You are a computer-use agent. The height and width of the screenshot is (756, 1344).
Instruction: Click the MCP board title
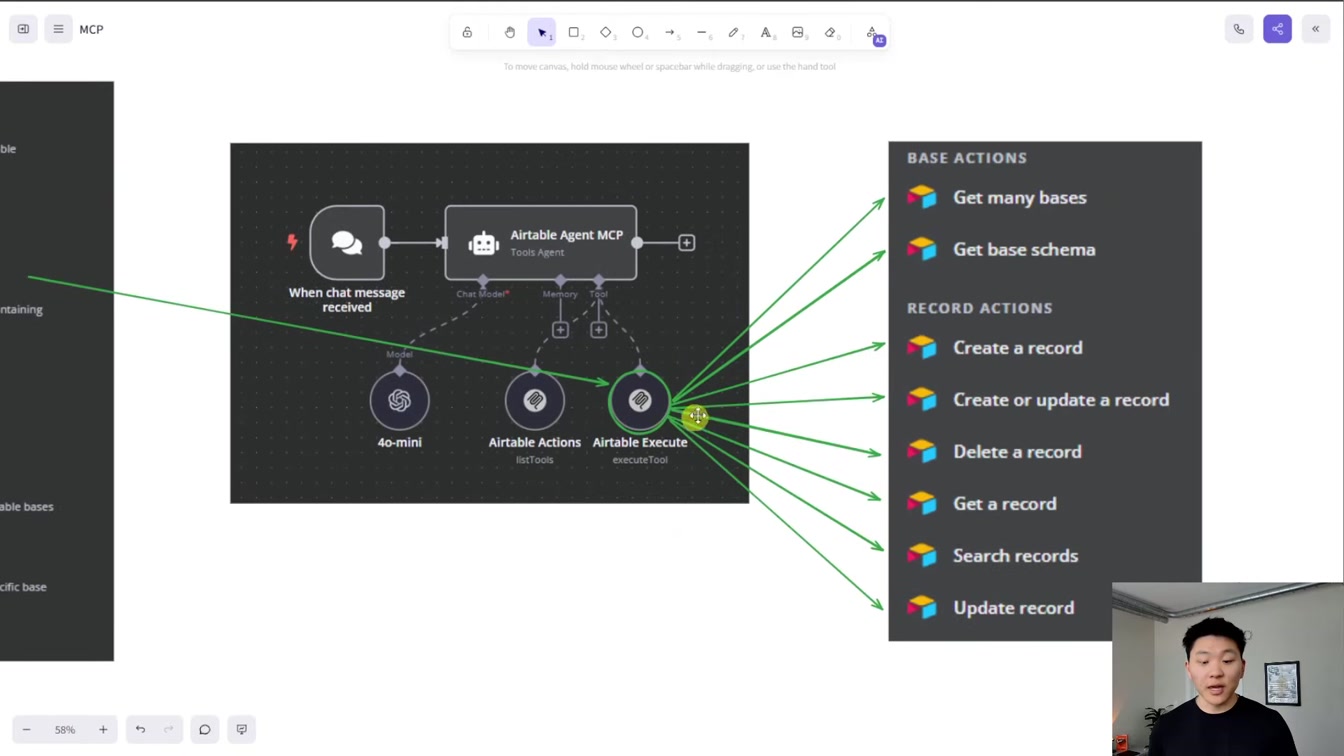tap(91, 29)
